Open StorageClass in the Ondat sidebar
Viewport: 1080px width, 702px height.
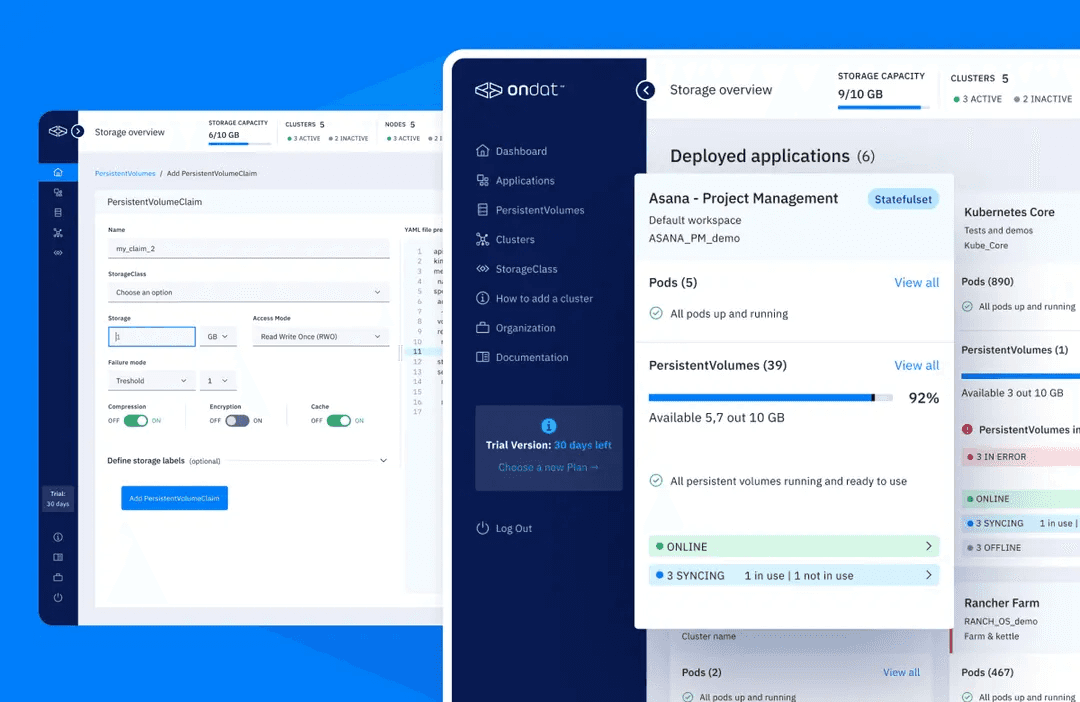(527, 269)
